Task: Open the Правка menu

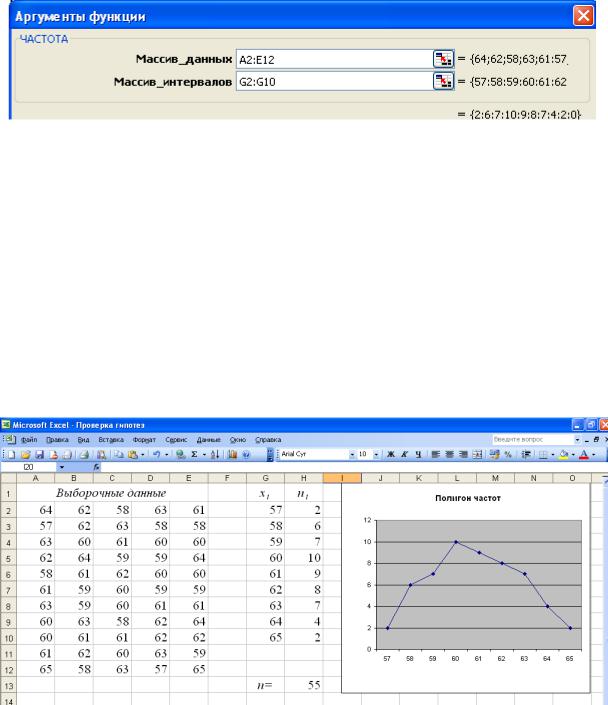Action: pos(57,440)
